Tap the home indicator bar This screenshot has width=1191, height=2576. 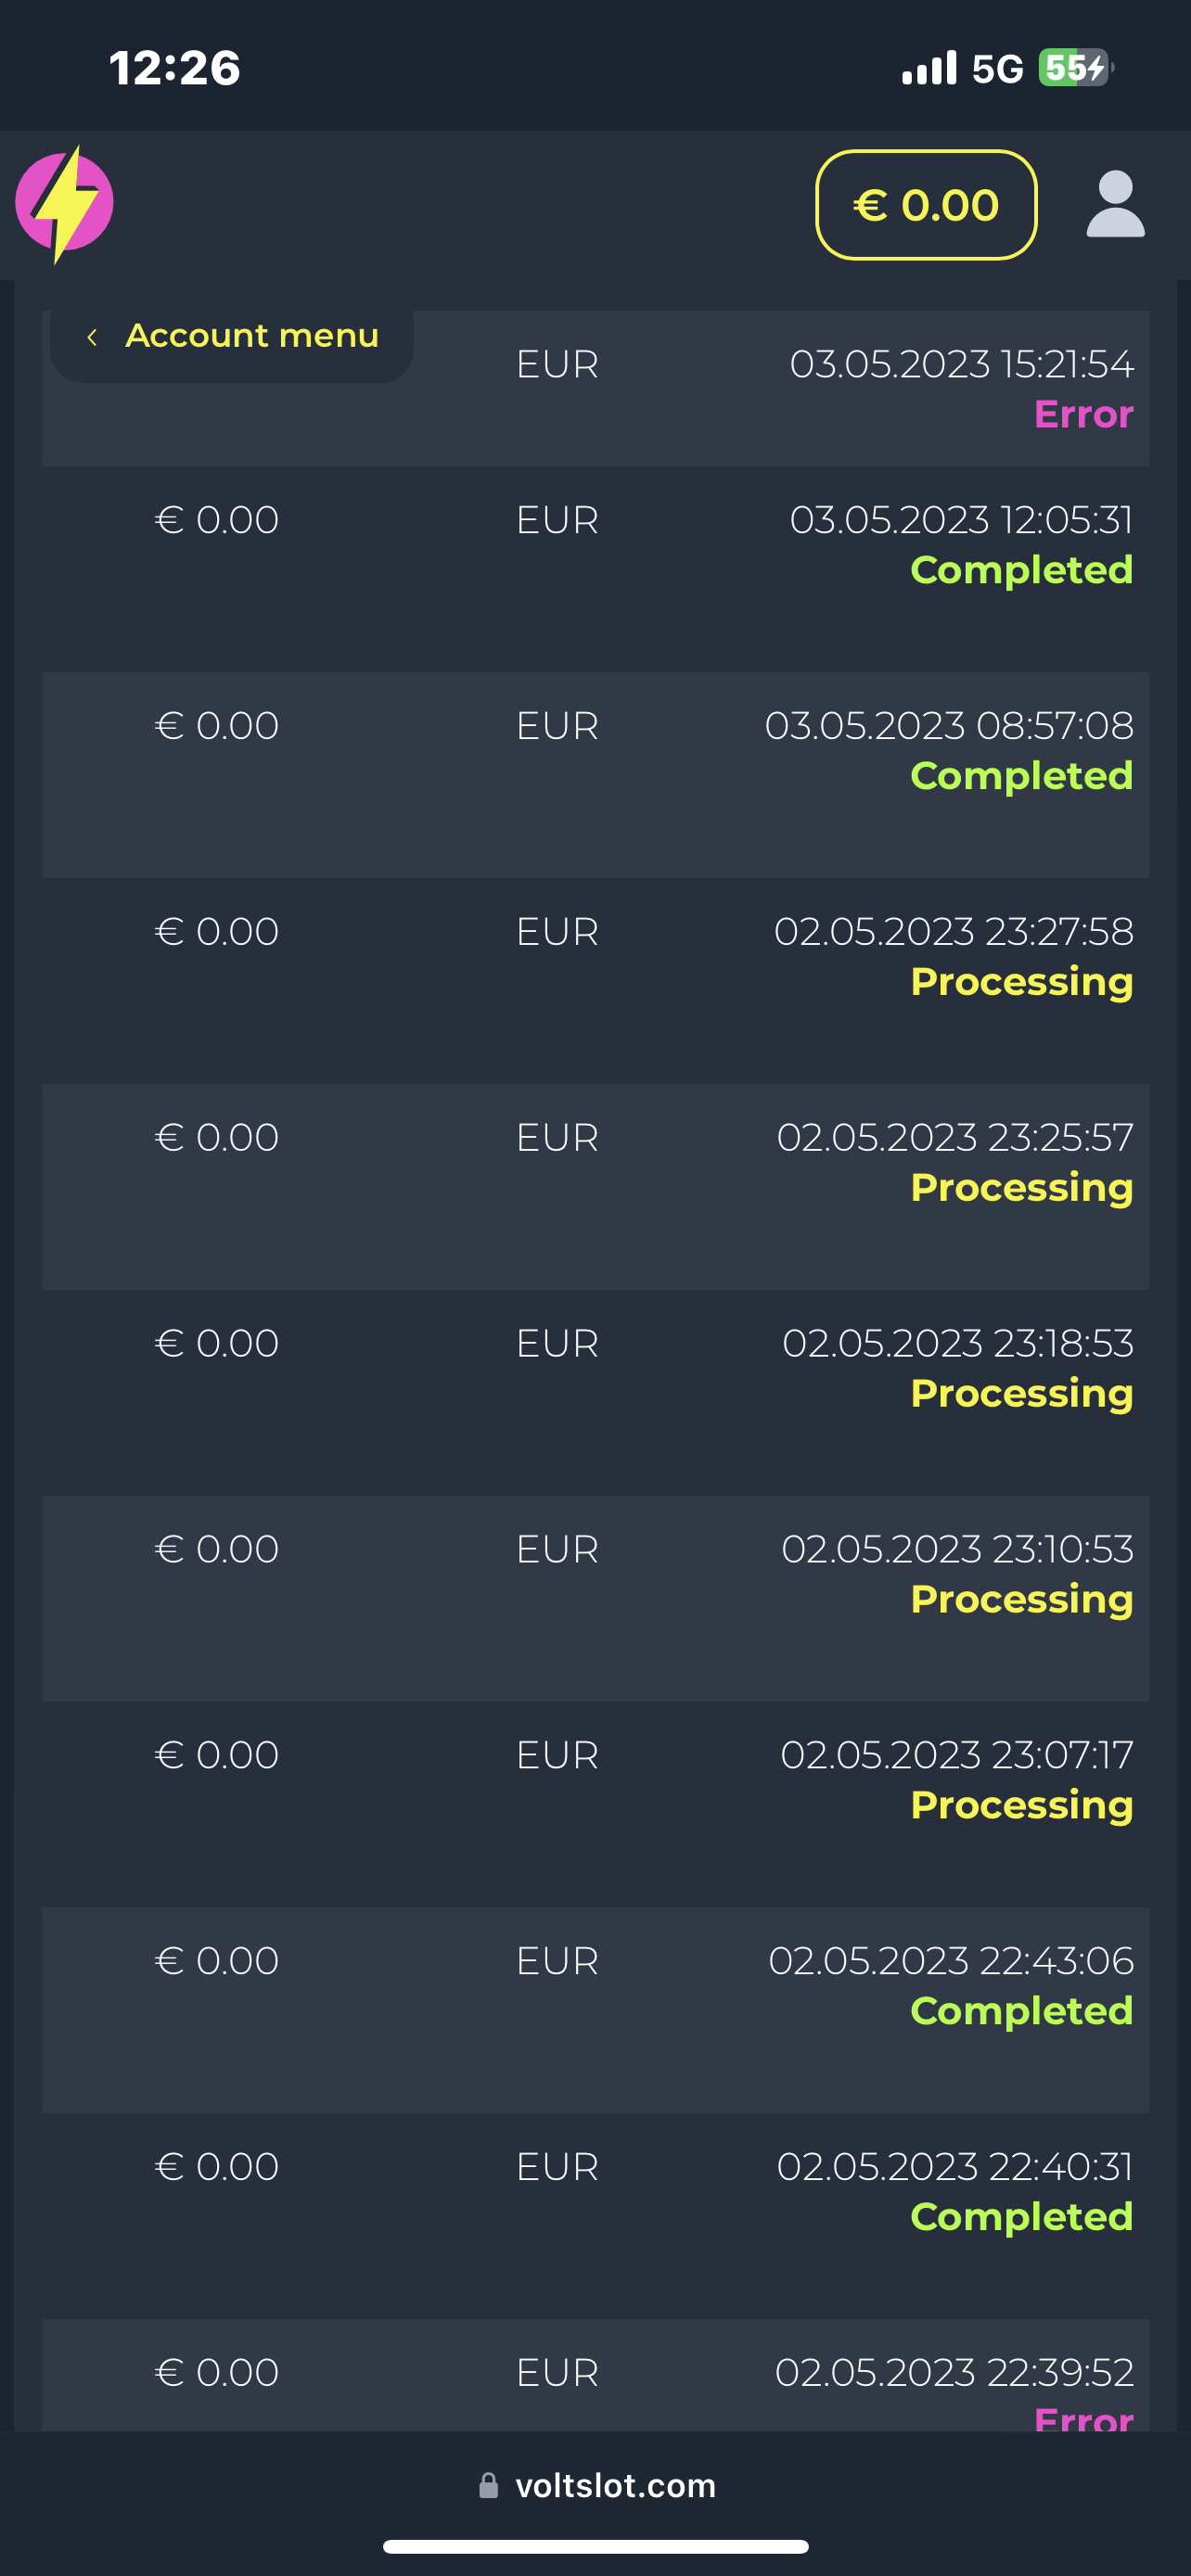tap(595, 2546)
